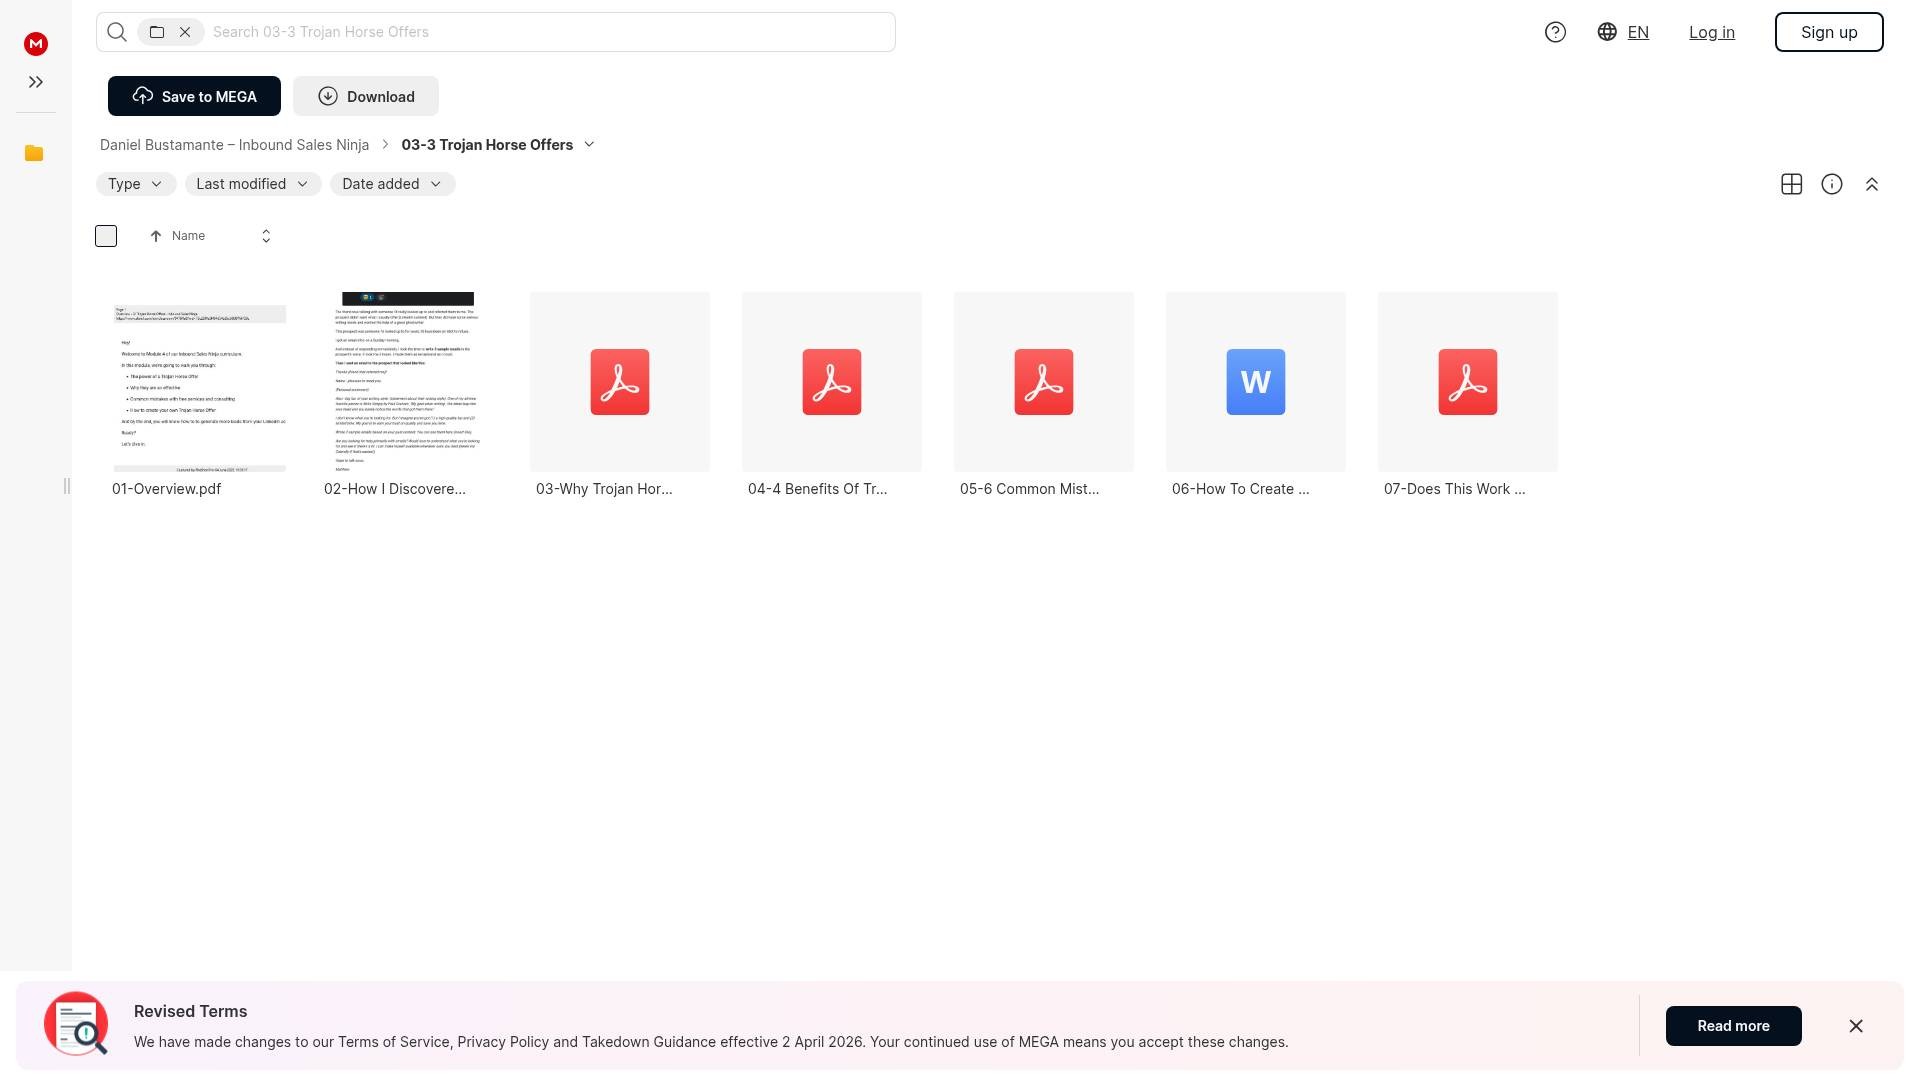Viewport: 1920px width, 1080px height.
Task: Switch to grid/list view icon
Action: point(1791,184)
